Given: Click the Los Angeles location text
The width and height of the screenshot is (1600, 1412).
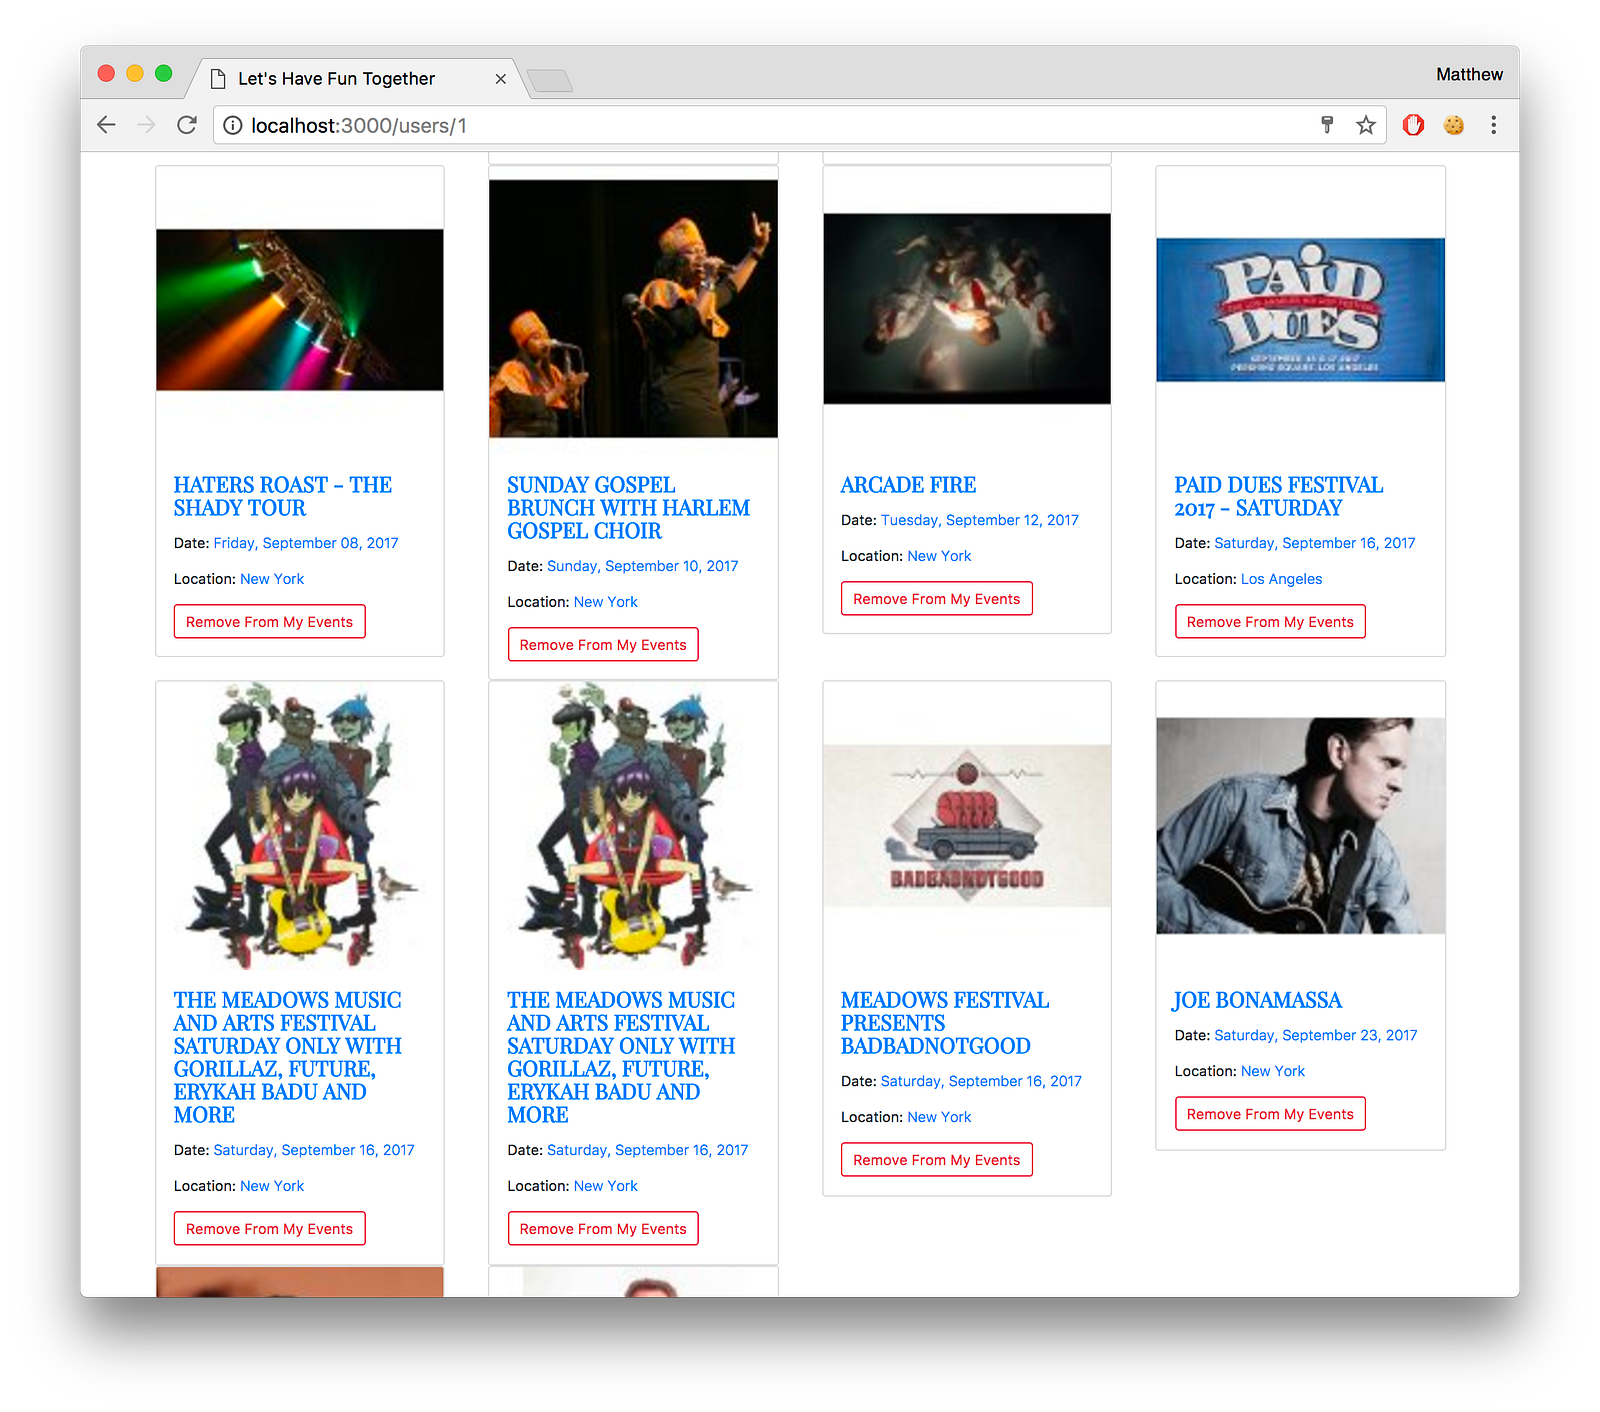Looking at the screenshot, I should pos(1281,579).
